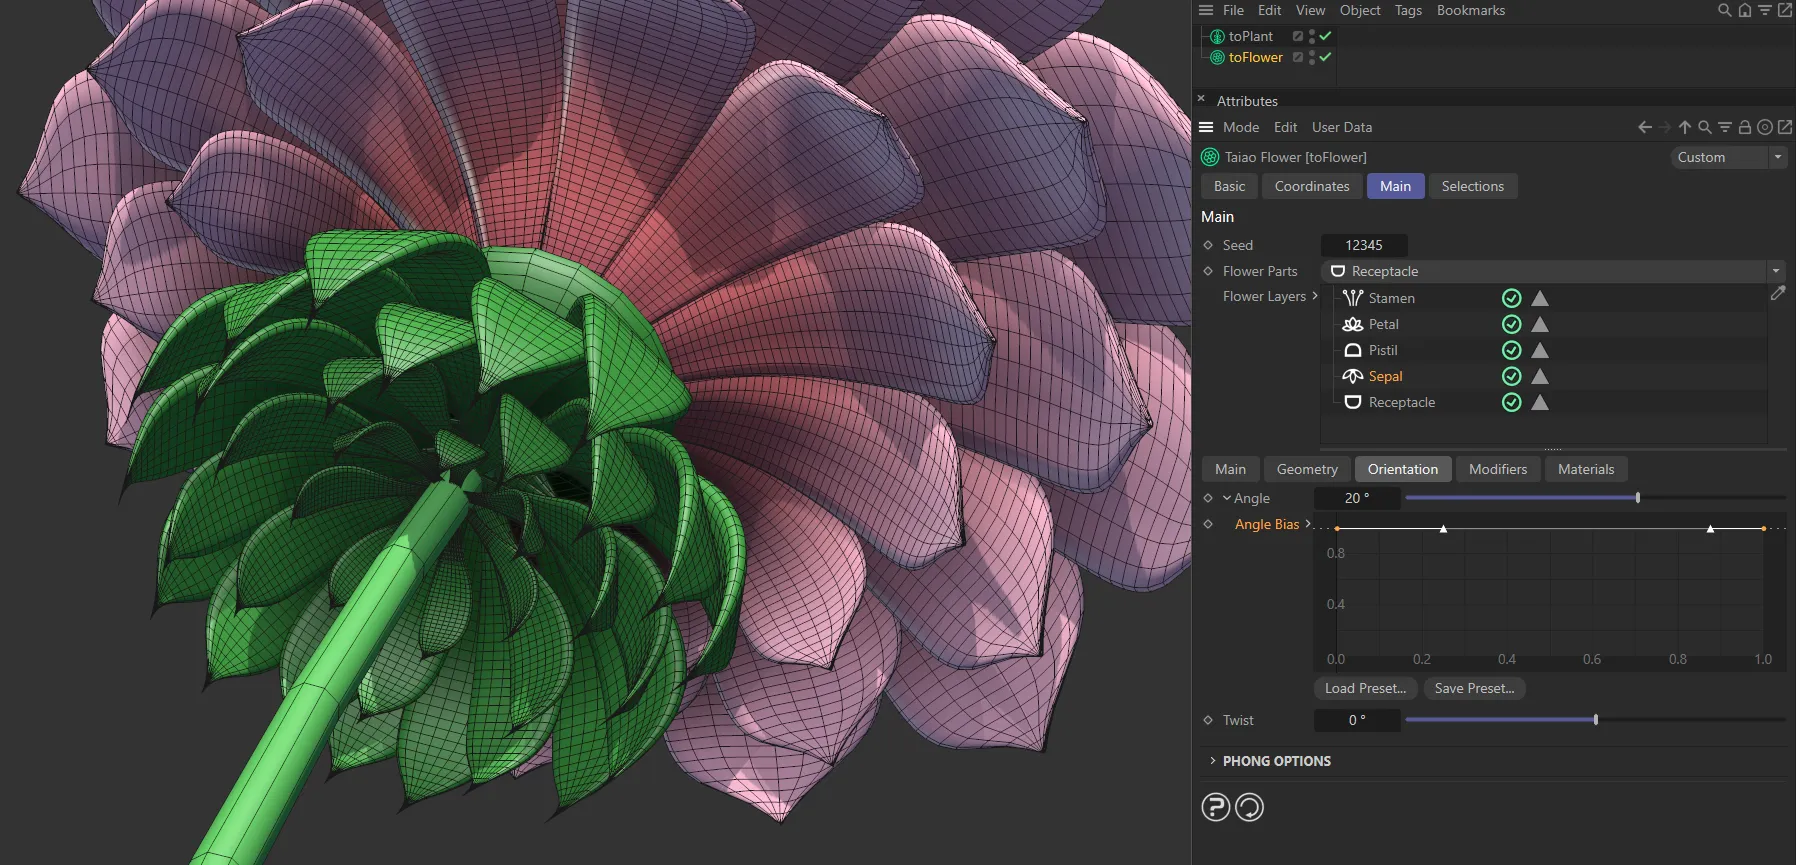The image size is (1796, 865).
Task: Click the Seed value field
Action: click(1364, 245)
